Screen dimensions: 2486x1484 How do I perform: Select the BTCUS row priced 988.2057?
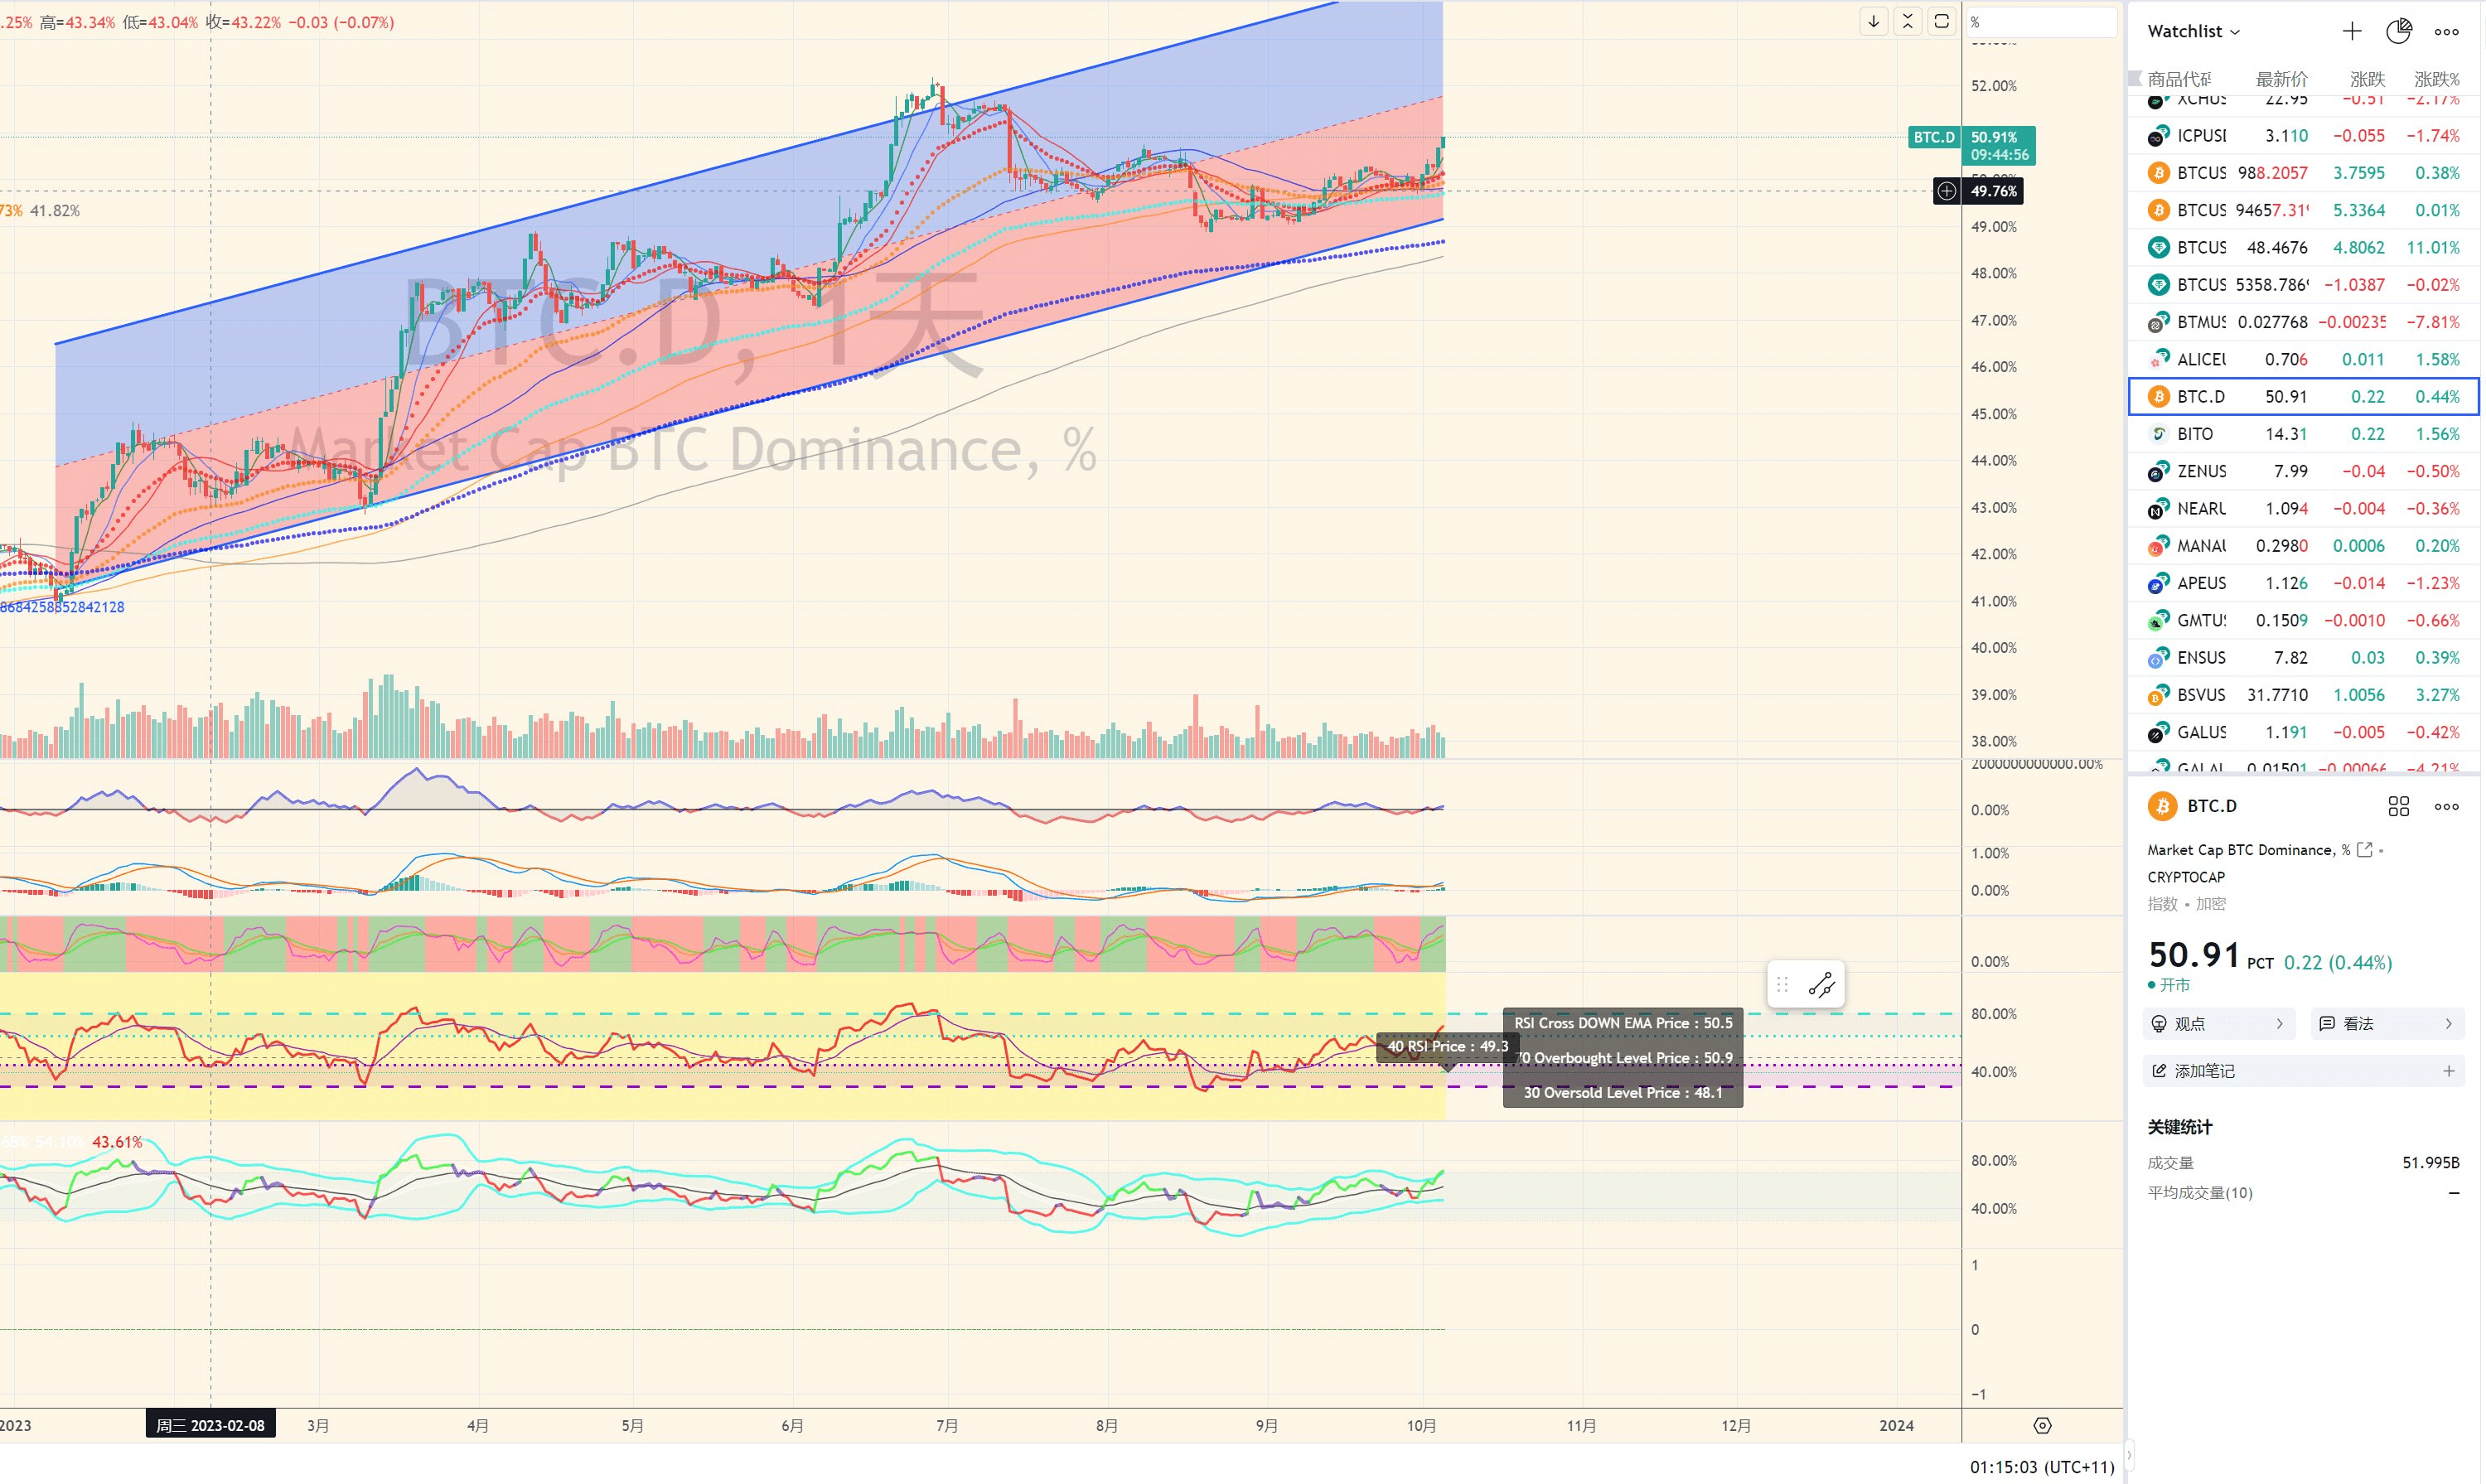coord(2304,173)
